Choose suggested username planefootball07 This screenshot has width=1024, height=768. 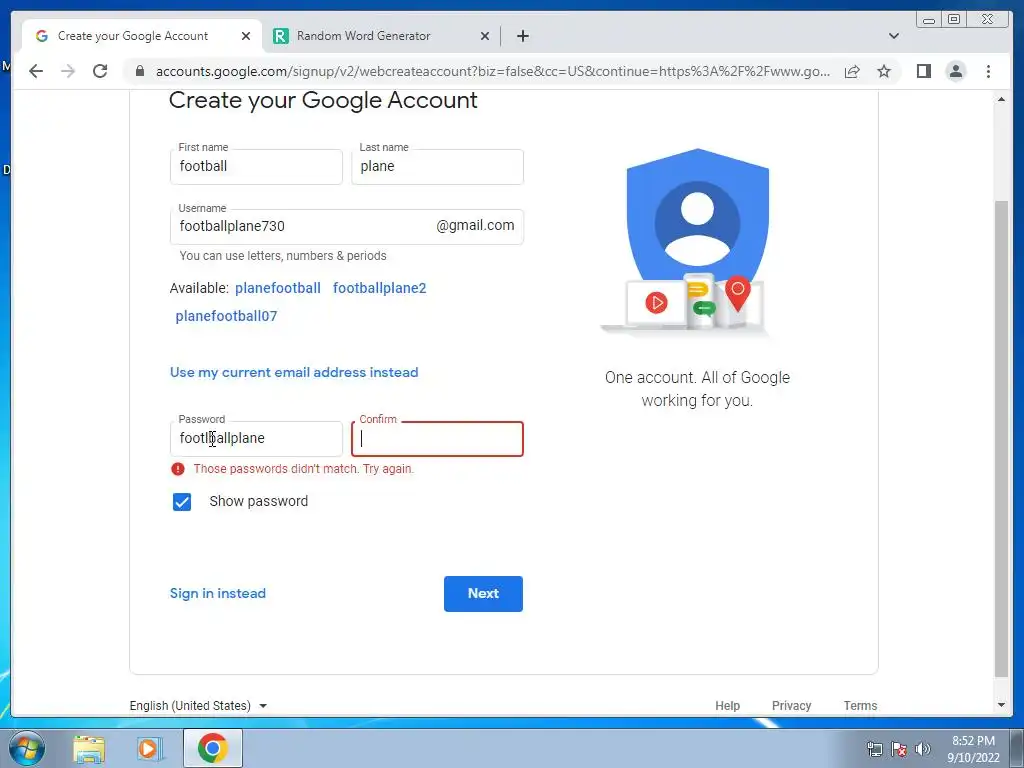pyautogui.click(x=226, y=316)
